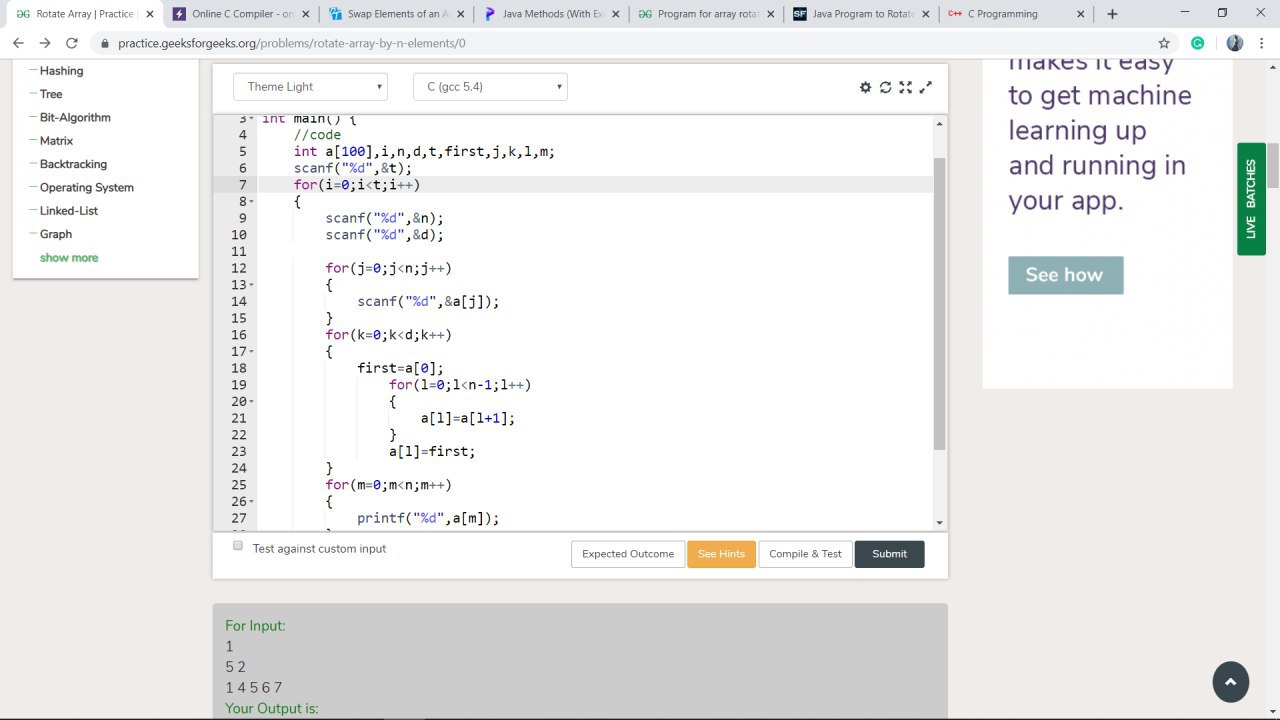Click the code editor vertical scrollbar
Image resolution: width=1280 pixels, height=720 pixels.
click(x=939, y=303)
